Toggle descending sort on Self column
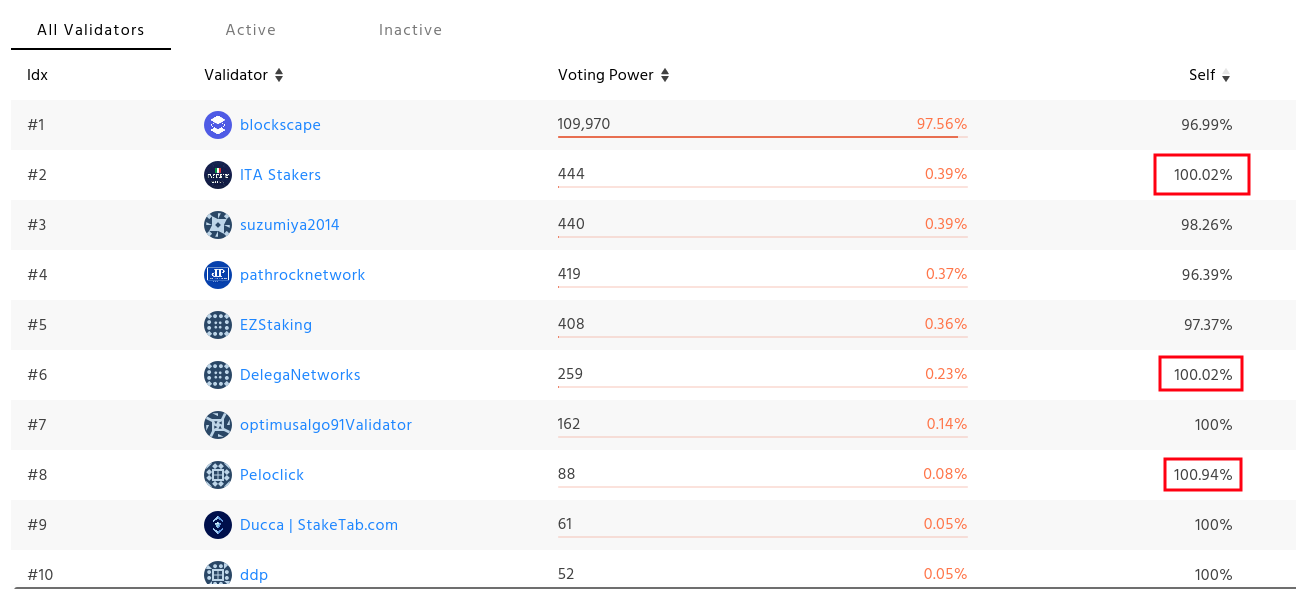 (x=1225, y=75)
